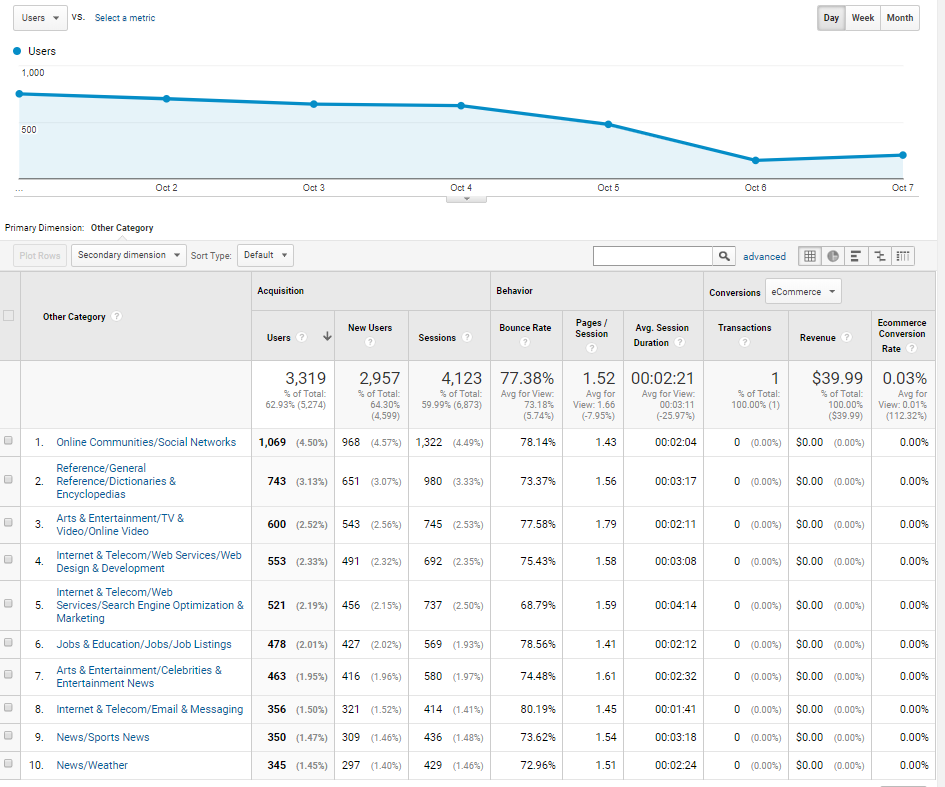Open the News/Sports News category link

tap(103, 737)
